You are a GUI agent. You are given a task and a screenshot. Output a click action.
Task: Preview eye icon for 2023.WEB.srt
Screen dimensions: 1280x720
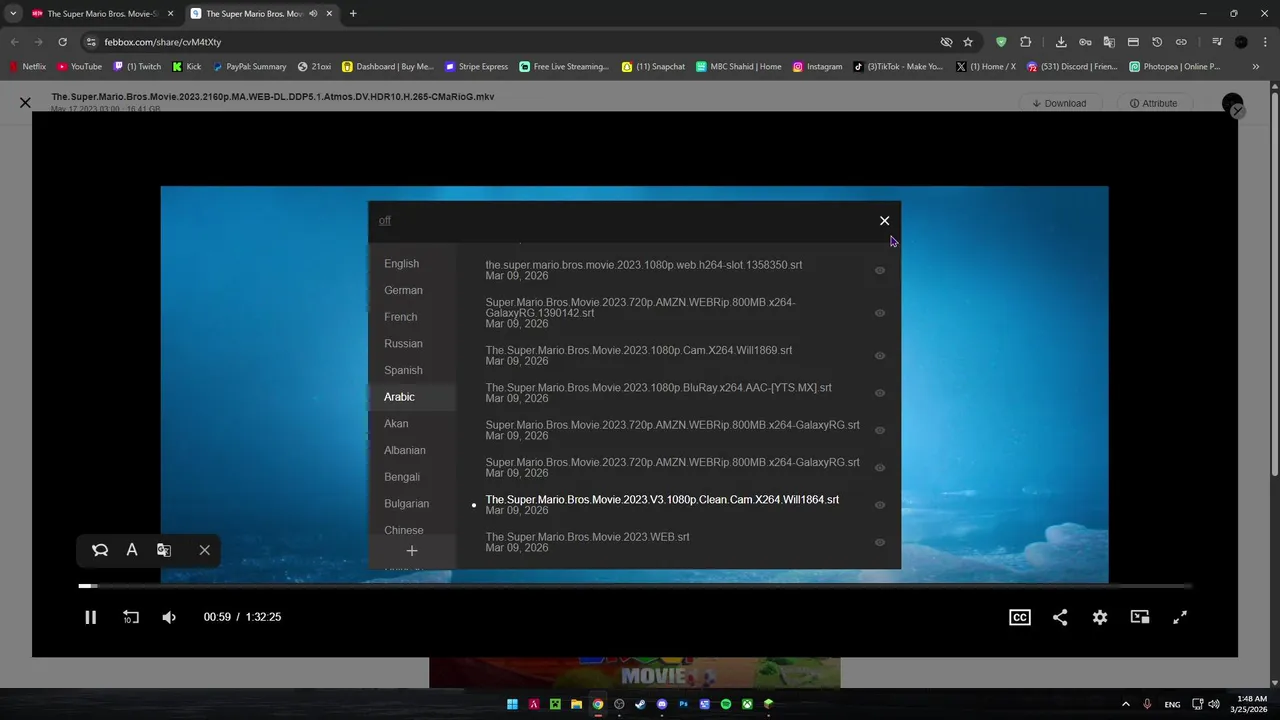pyautogui.click(x=880, y=542)
